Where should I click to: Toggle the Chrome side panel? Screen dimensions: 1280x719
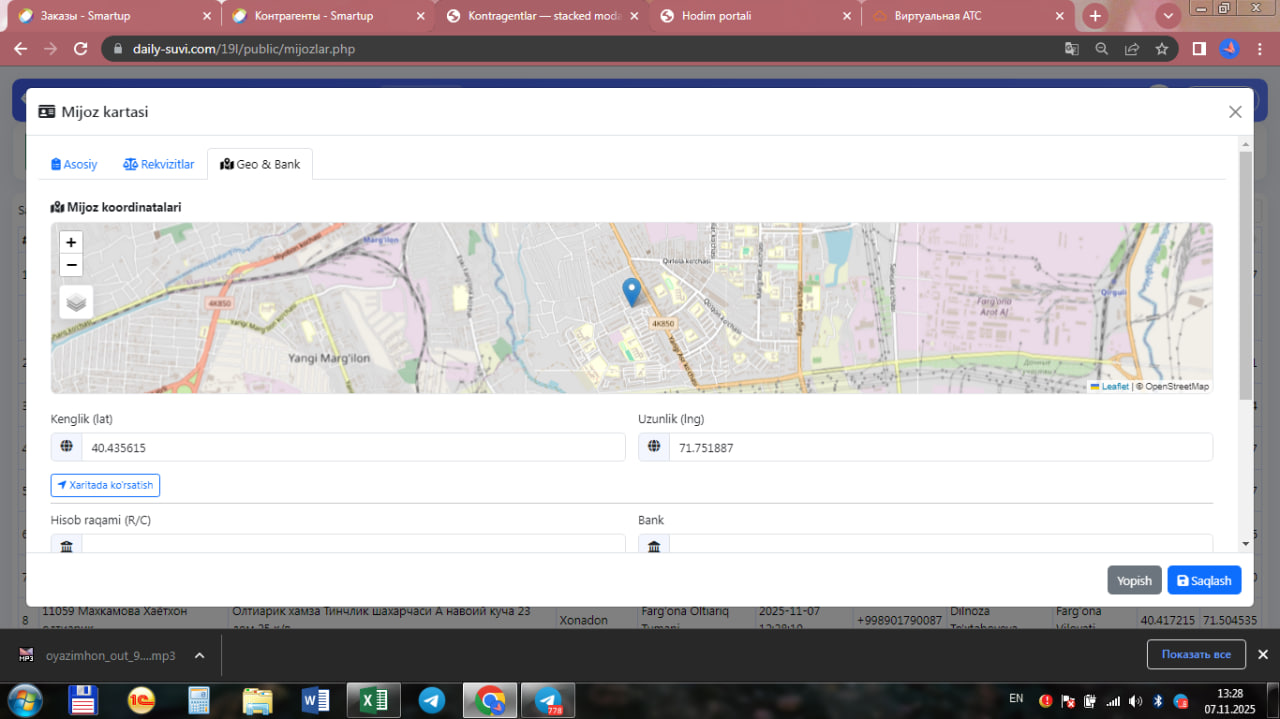[x=1199, y=49]
